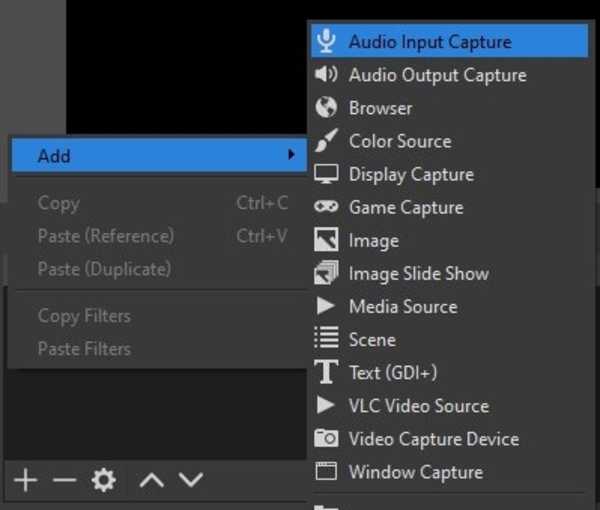Open source properties with the gear icon
Screen dimensions: 600x510
click(x=104, y=480)
